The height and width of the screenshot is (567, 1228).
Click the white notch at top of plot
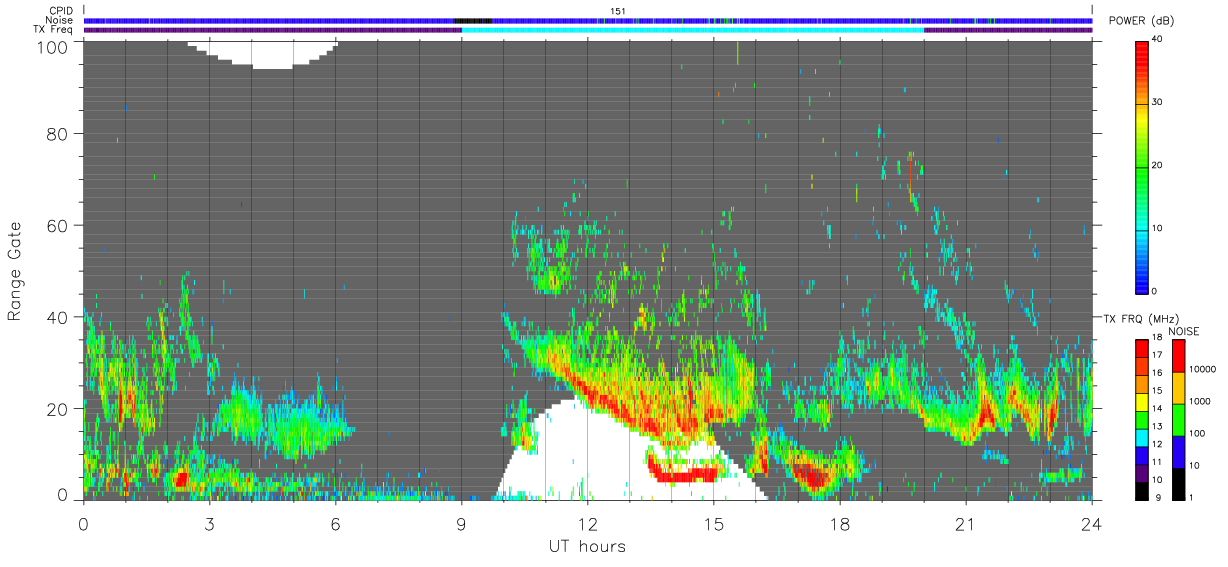click(263, 53)
